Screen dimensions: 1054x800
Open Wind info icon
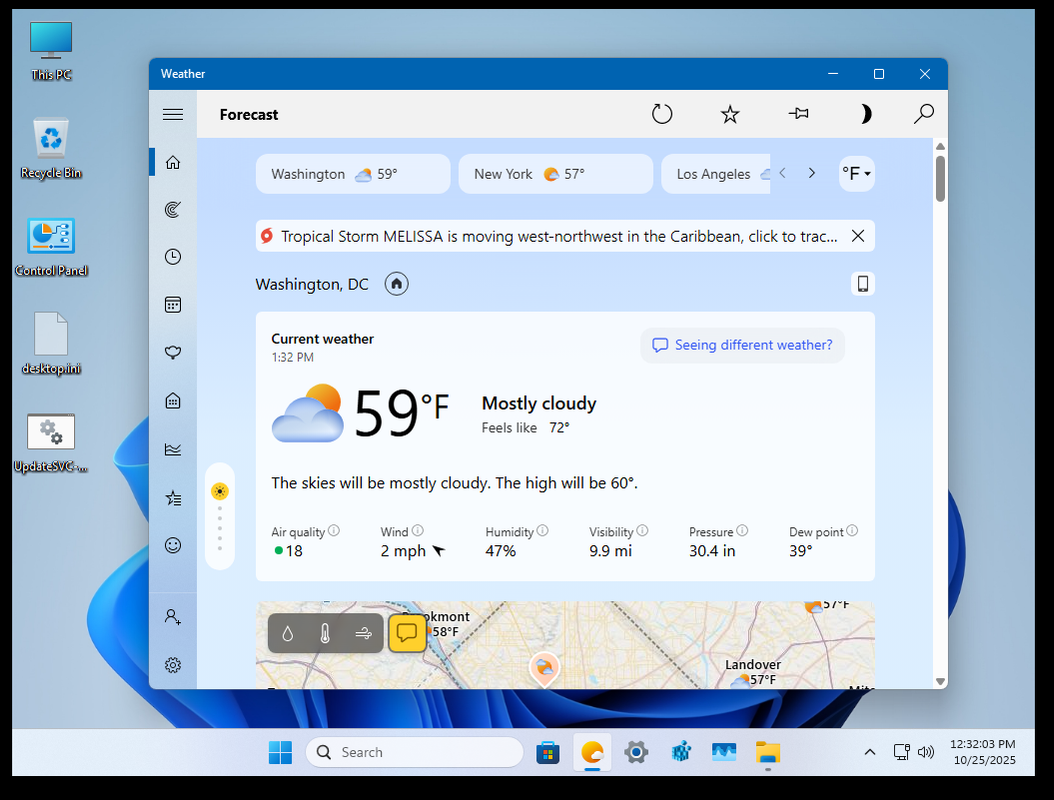(417, 530)
